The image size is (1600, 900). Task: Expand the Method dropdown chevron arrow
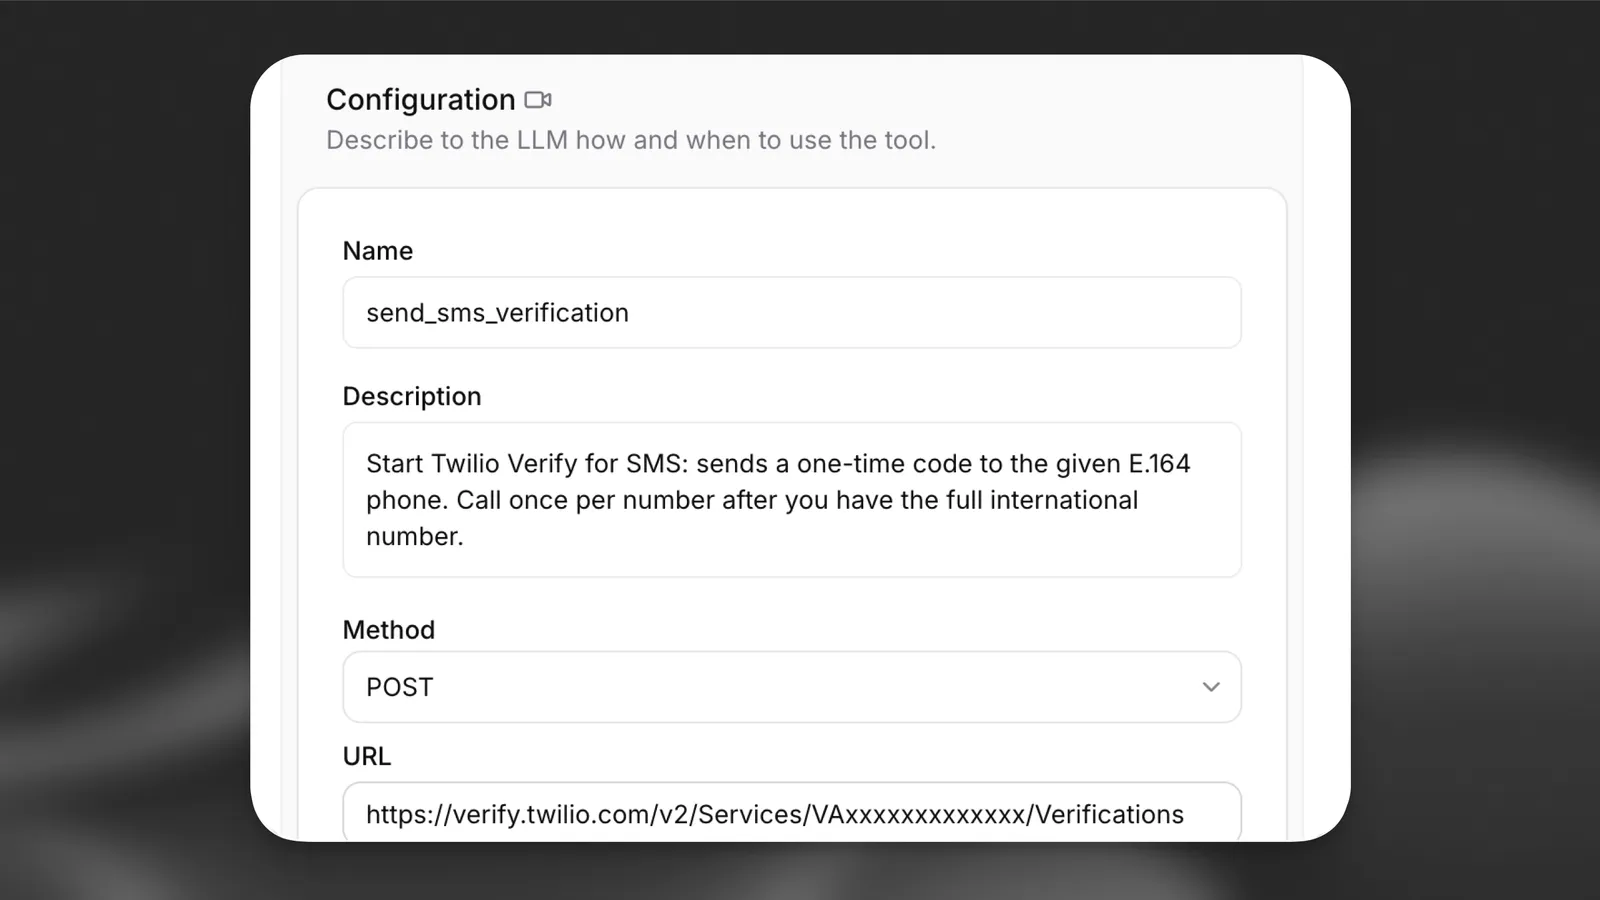coord(1211,687)
